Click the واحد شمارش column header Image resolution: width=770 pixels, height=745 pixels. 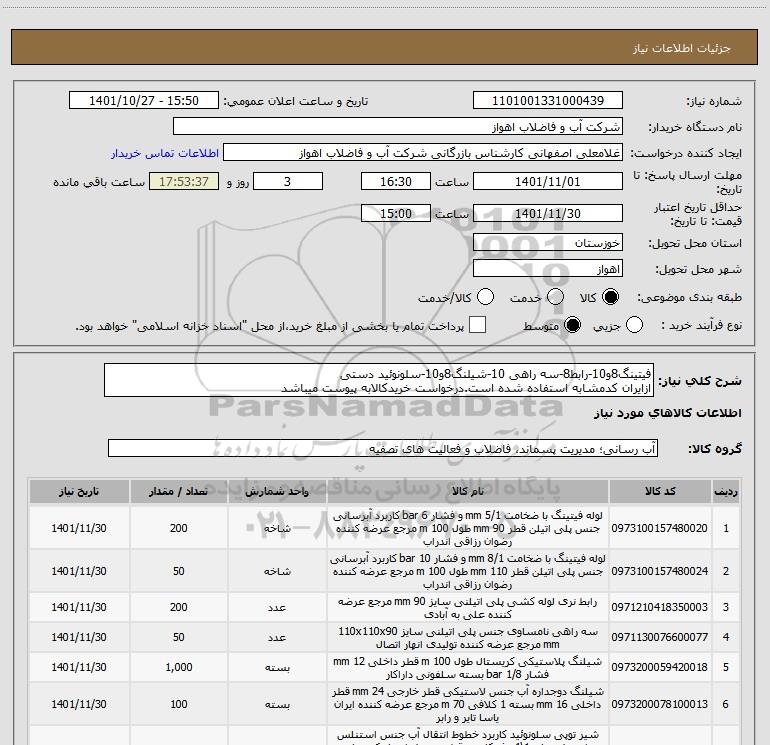tap(277, 491)
